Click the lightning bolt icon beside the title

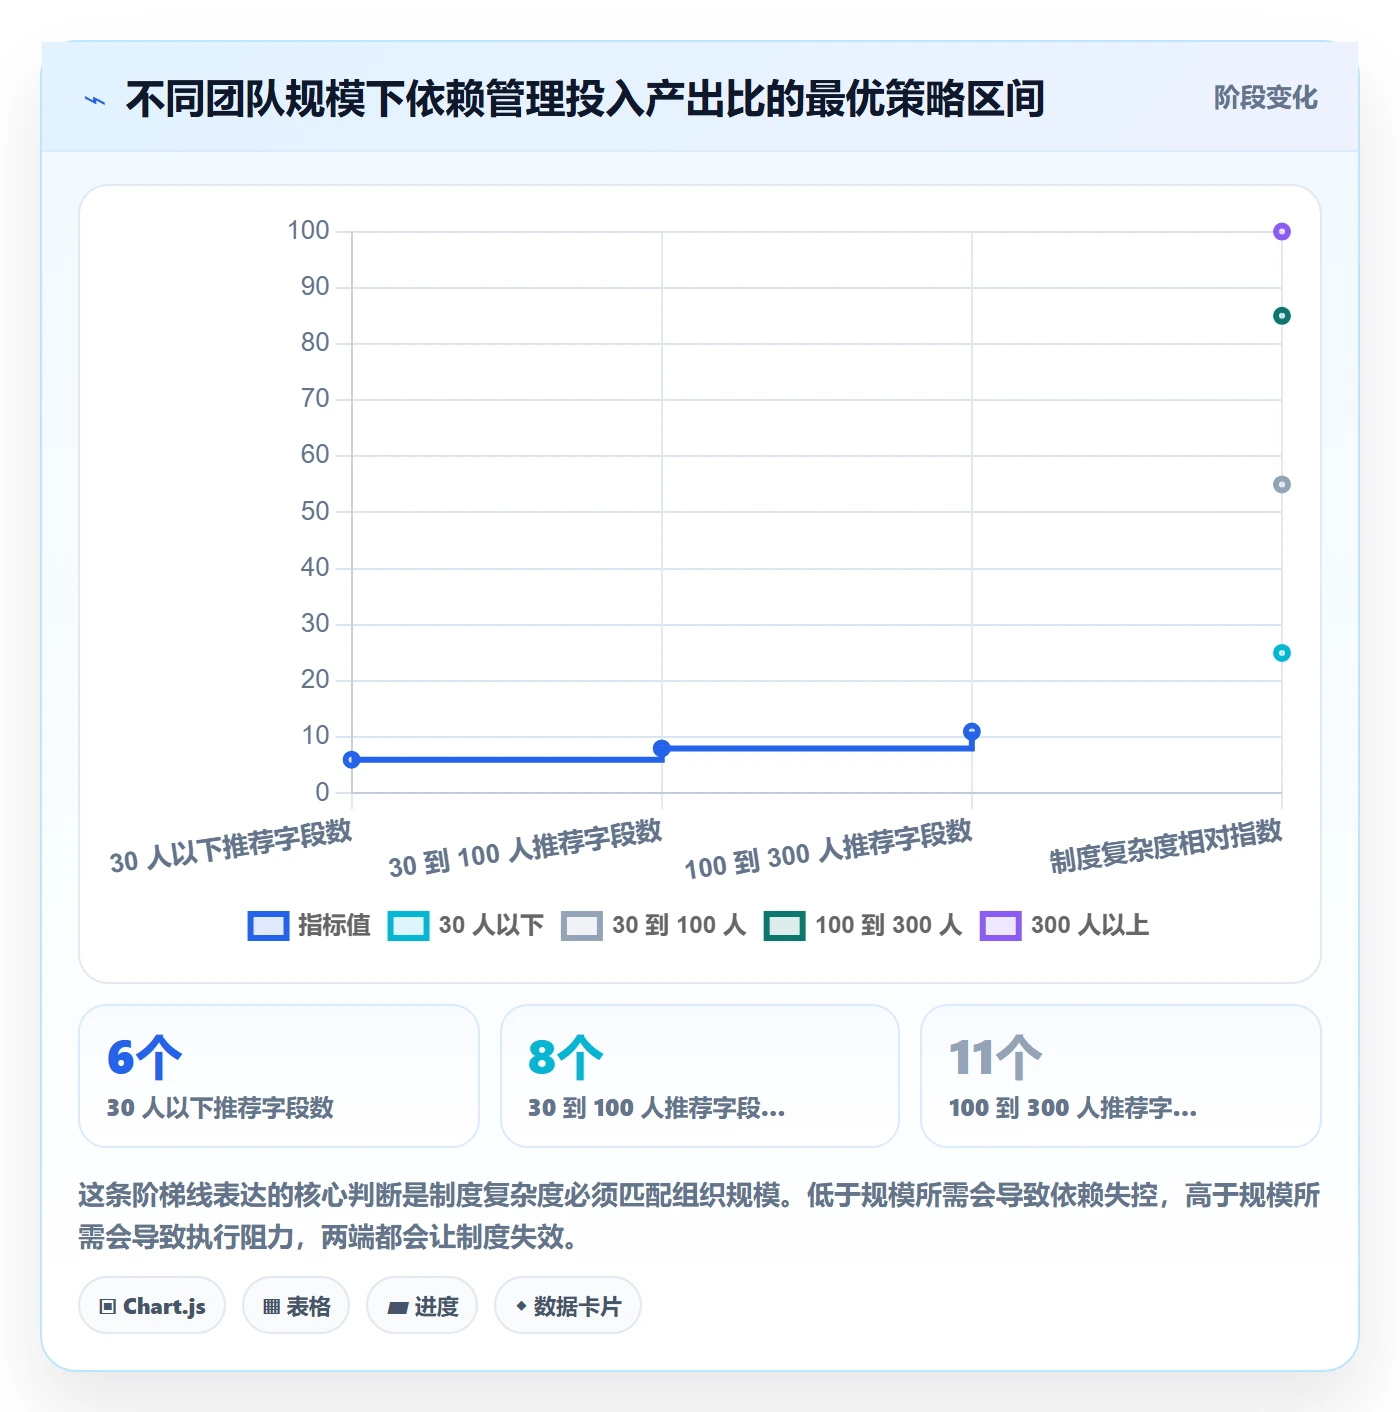coord(95,100)
